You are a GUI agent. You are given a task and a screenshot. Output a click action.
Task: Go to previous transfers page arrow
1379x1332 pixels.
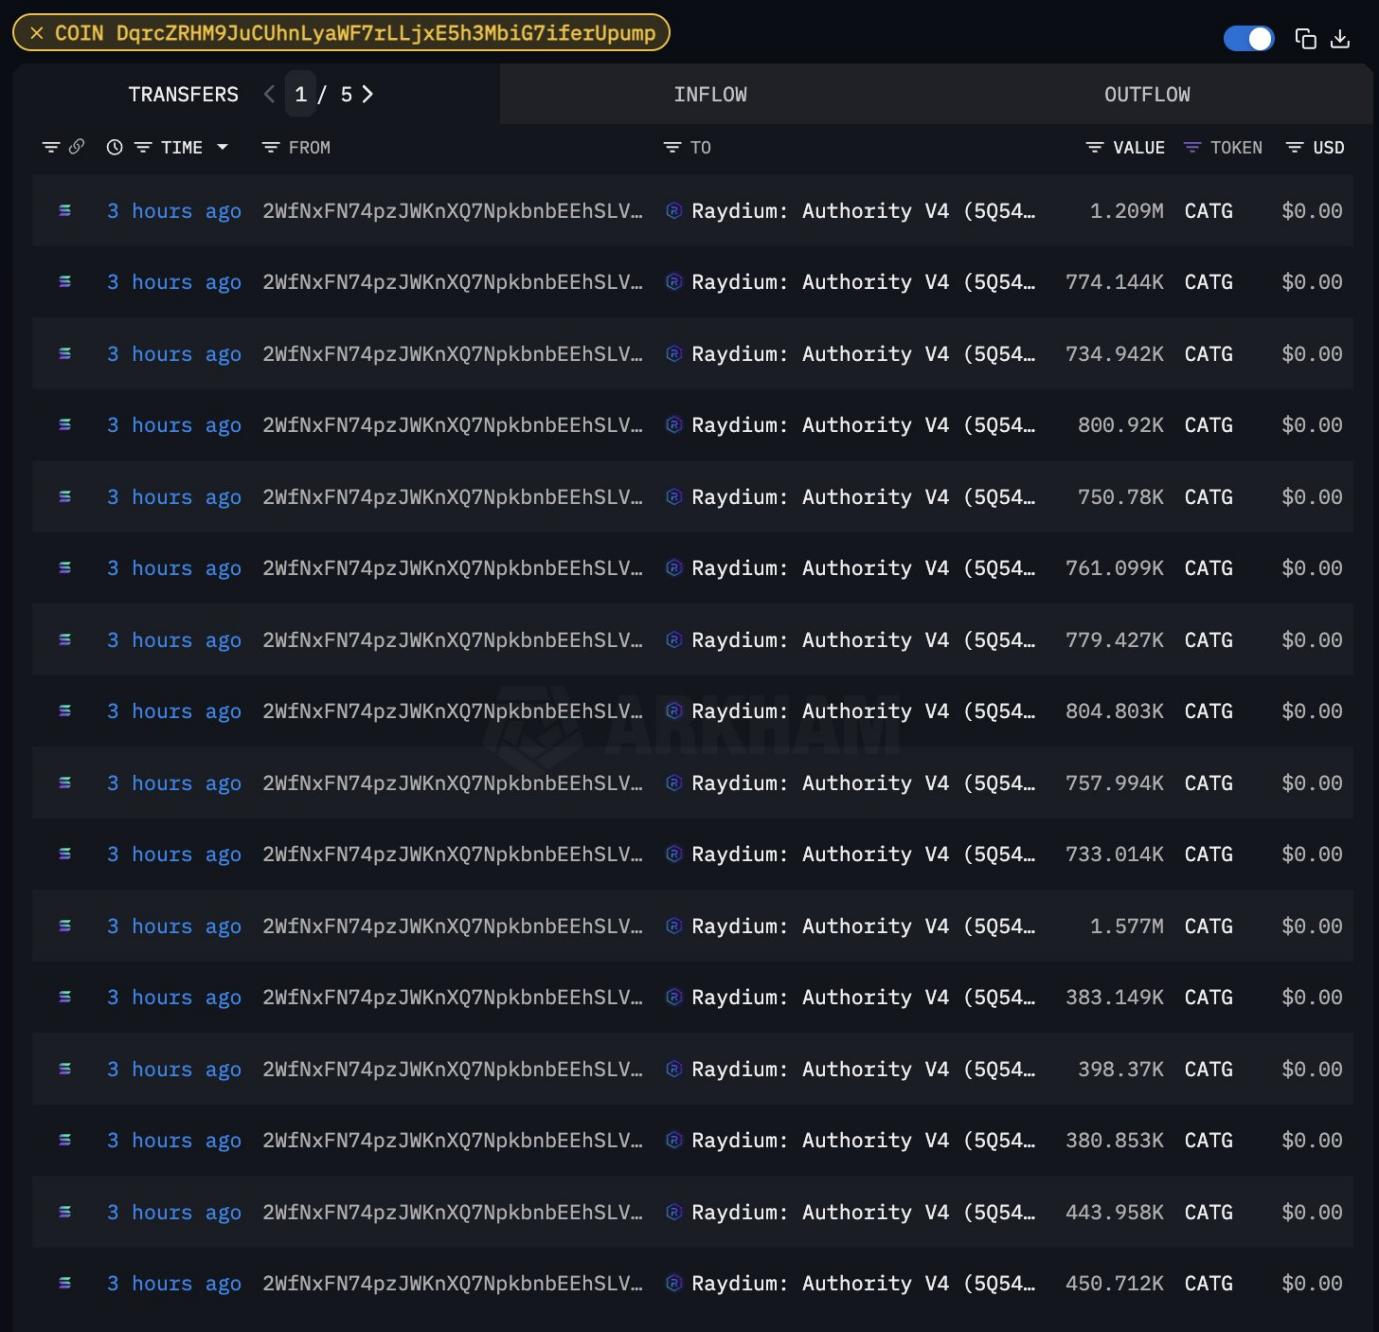coord(269,94)
